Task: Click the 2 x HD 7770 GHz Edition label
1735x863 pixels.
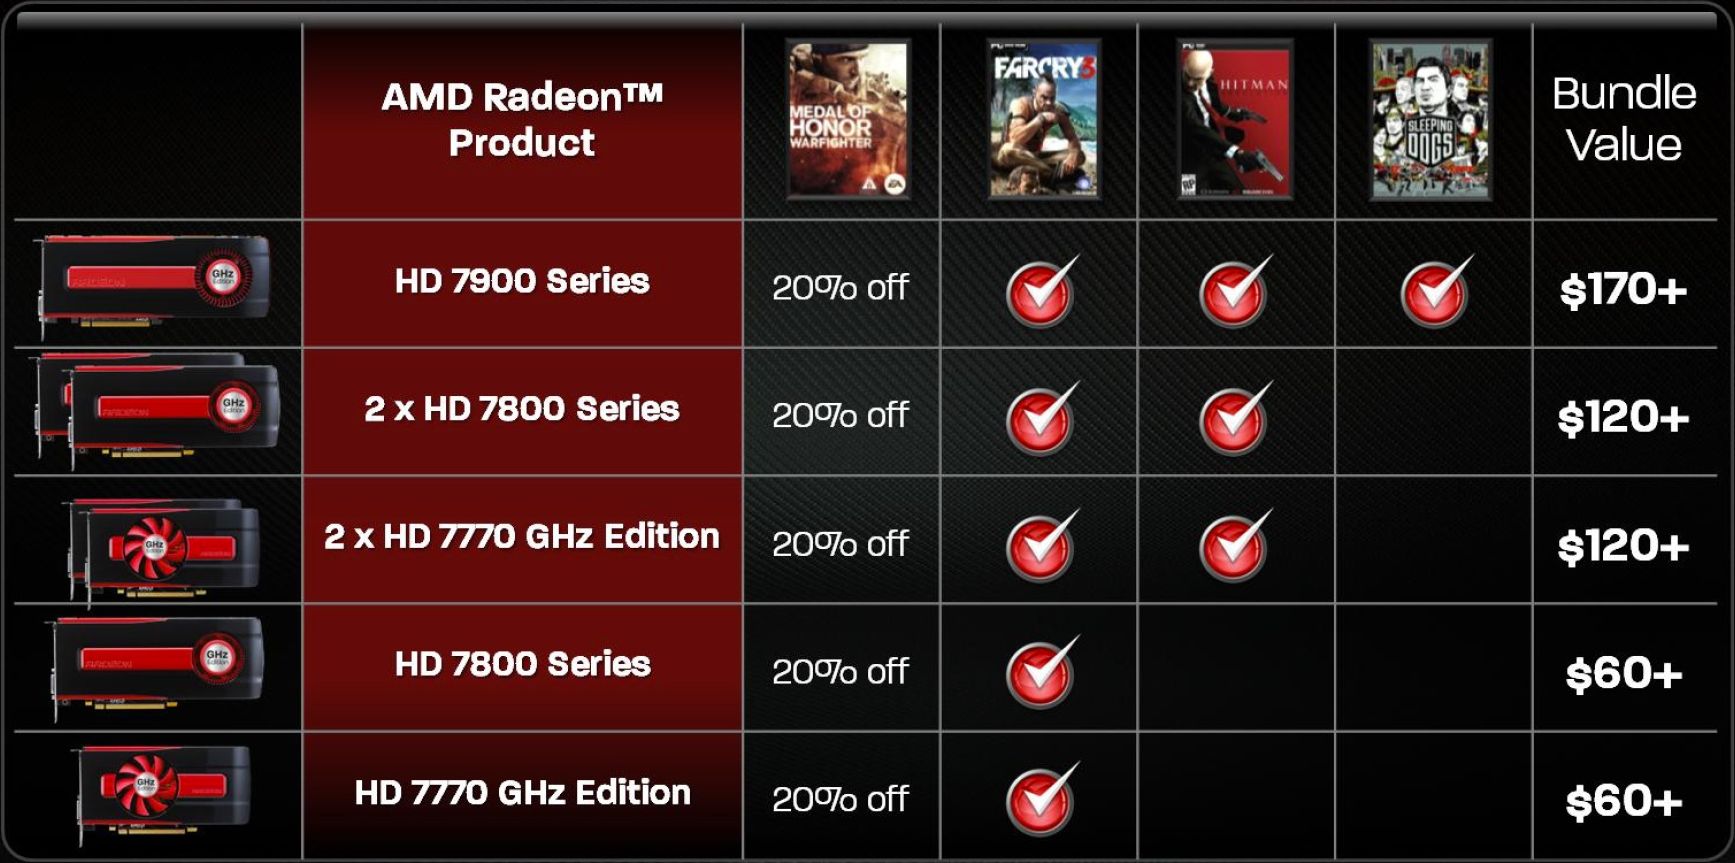Action: pyautogui.click(x=522, y=537)
